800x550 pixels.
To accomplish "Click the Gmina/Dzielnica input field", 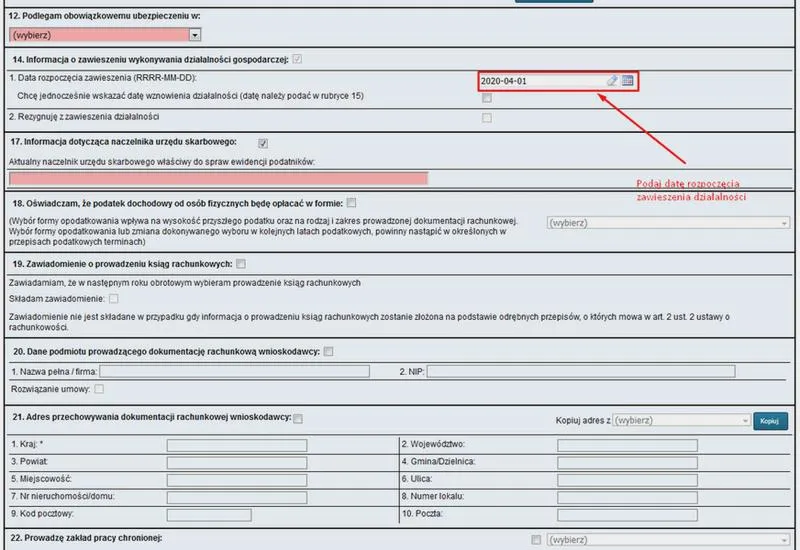I will [x=627, y=463].
